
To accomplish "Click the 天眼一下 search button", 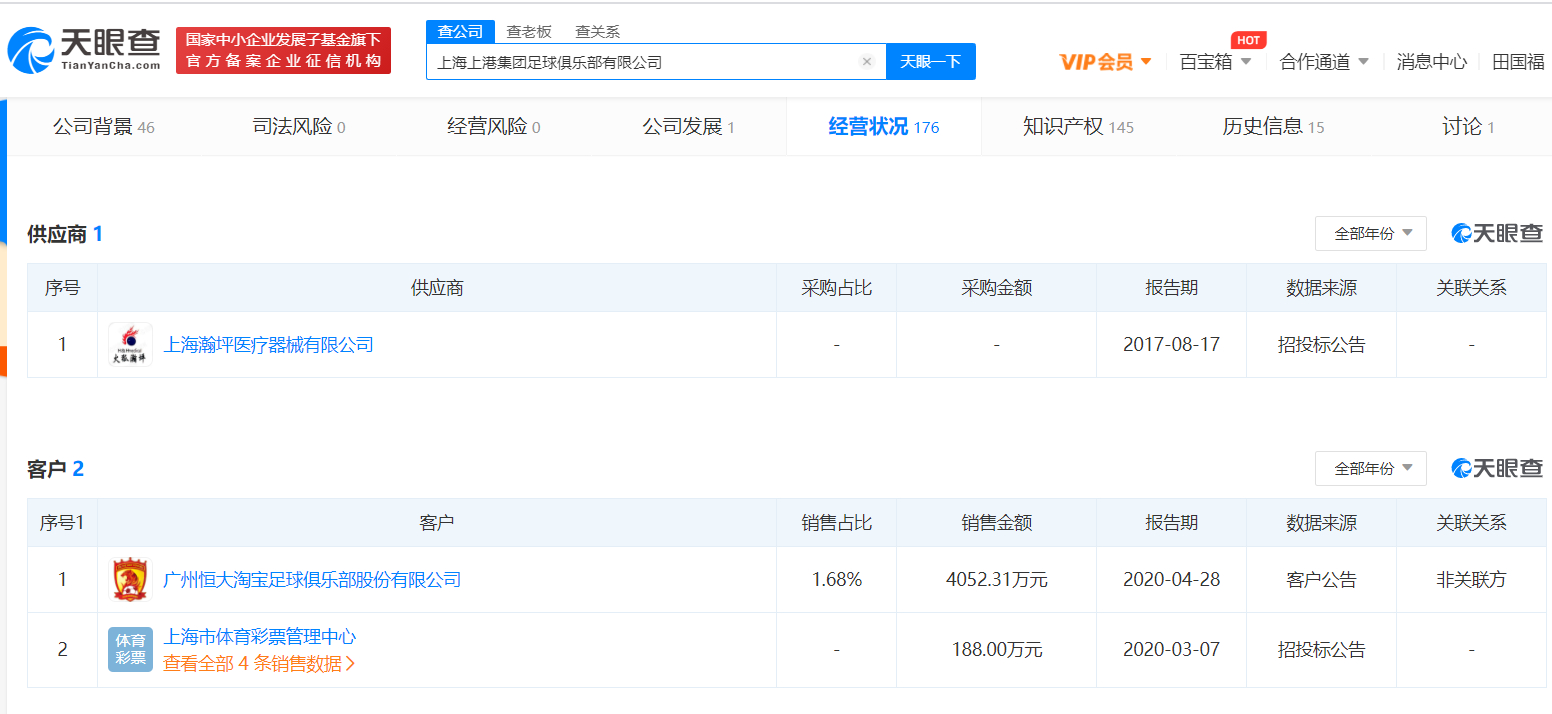I will [931, 62].
